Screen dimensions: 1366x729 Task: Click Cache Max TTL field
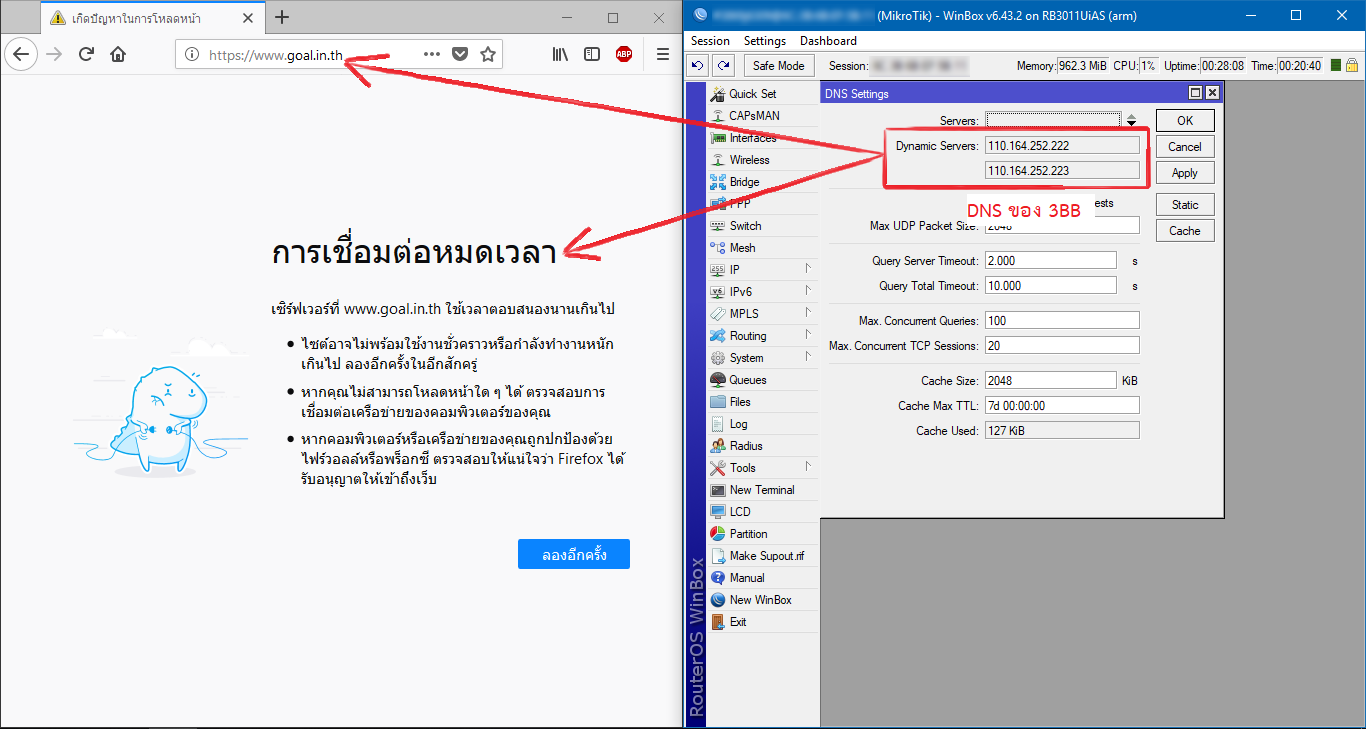[1062, 405]
